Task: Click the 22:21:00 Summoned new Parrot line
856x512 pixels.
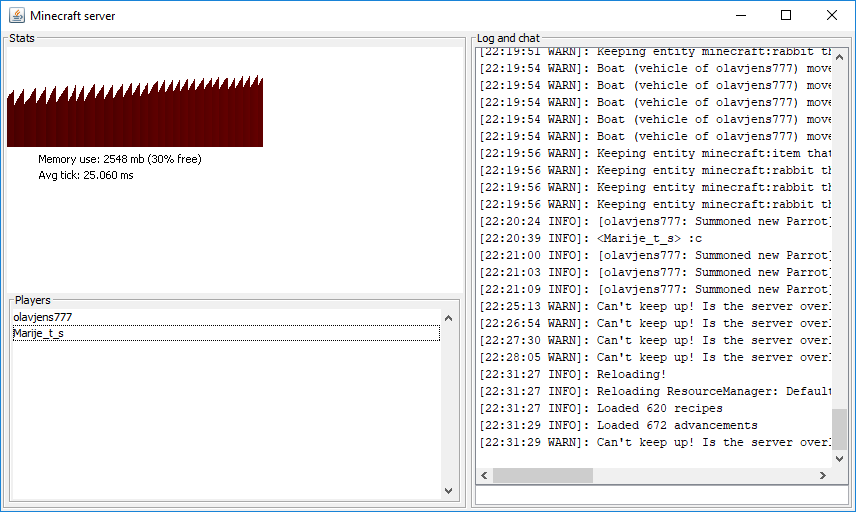Action: point(655,255)
